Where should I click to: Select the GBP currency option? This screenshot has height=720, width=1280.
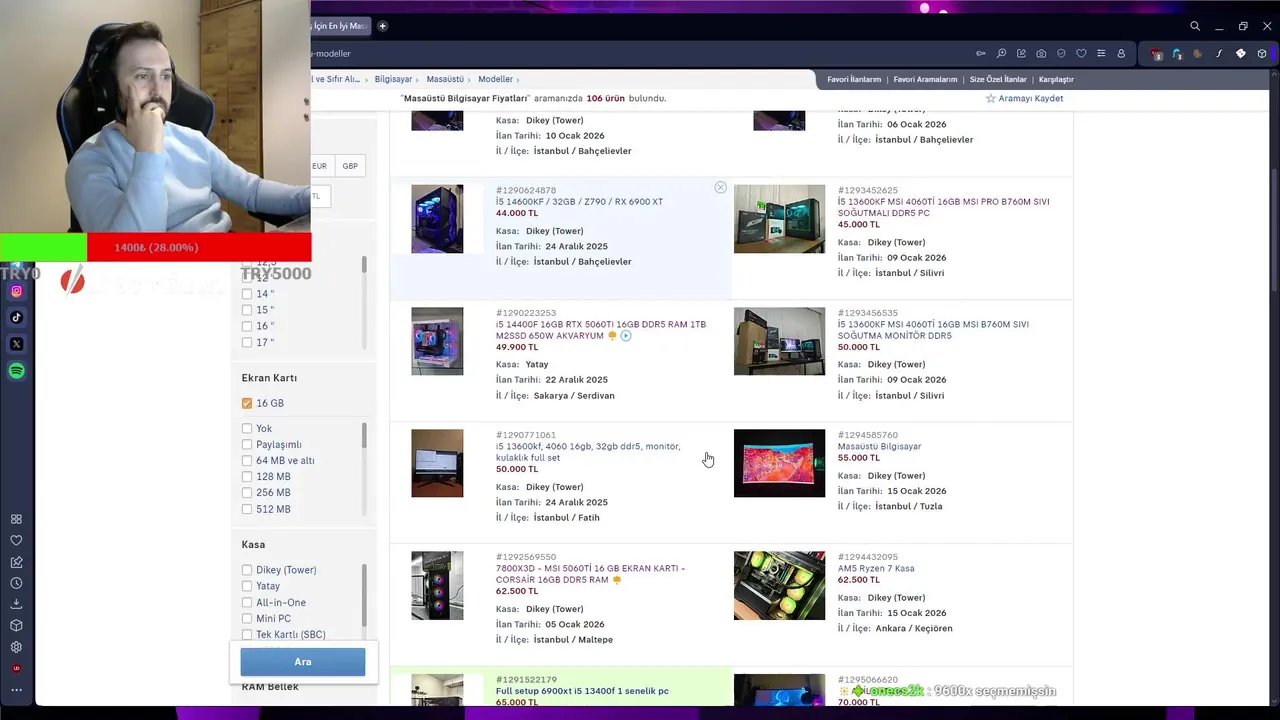pyautogui.click(x=350, y=166)
